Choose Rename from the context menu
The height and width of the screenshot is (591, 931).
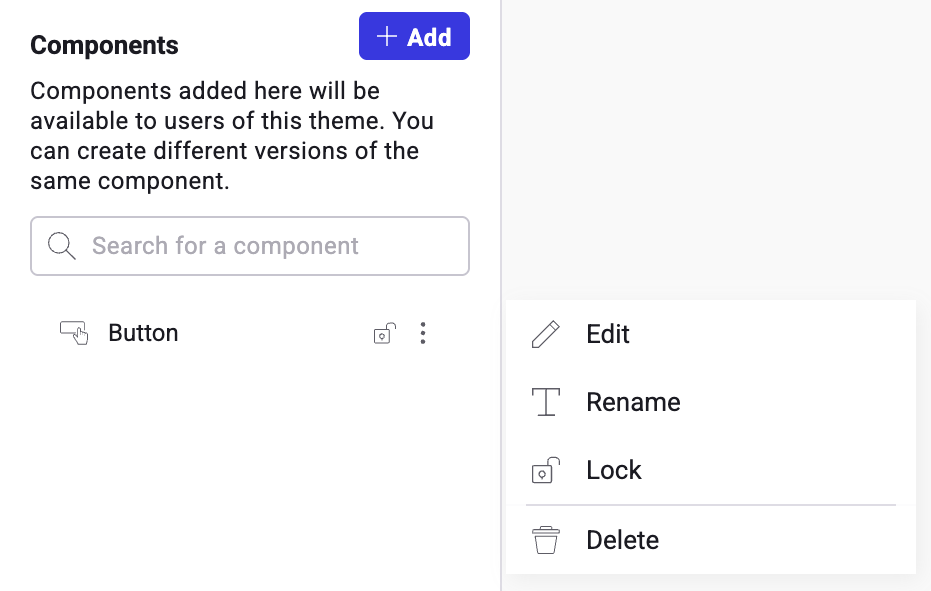pyautogui.click(x=633, y=402)
